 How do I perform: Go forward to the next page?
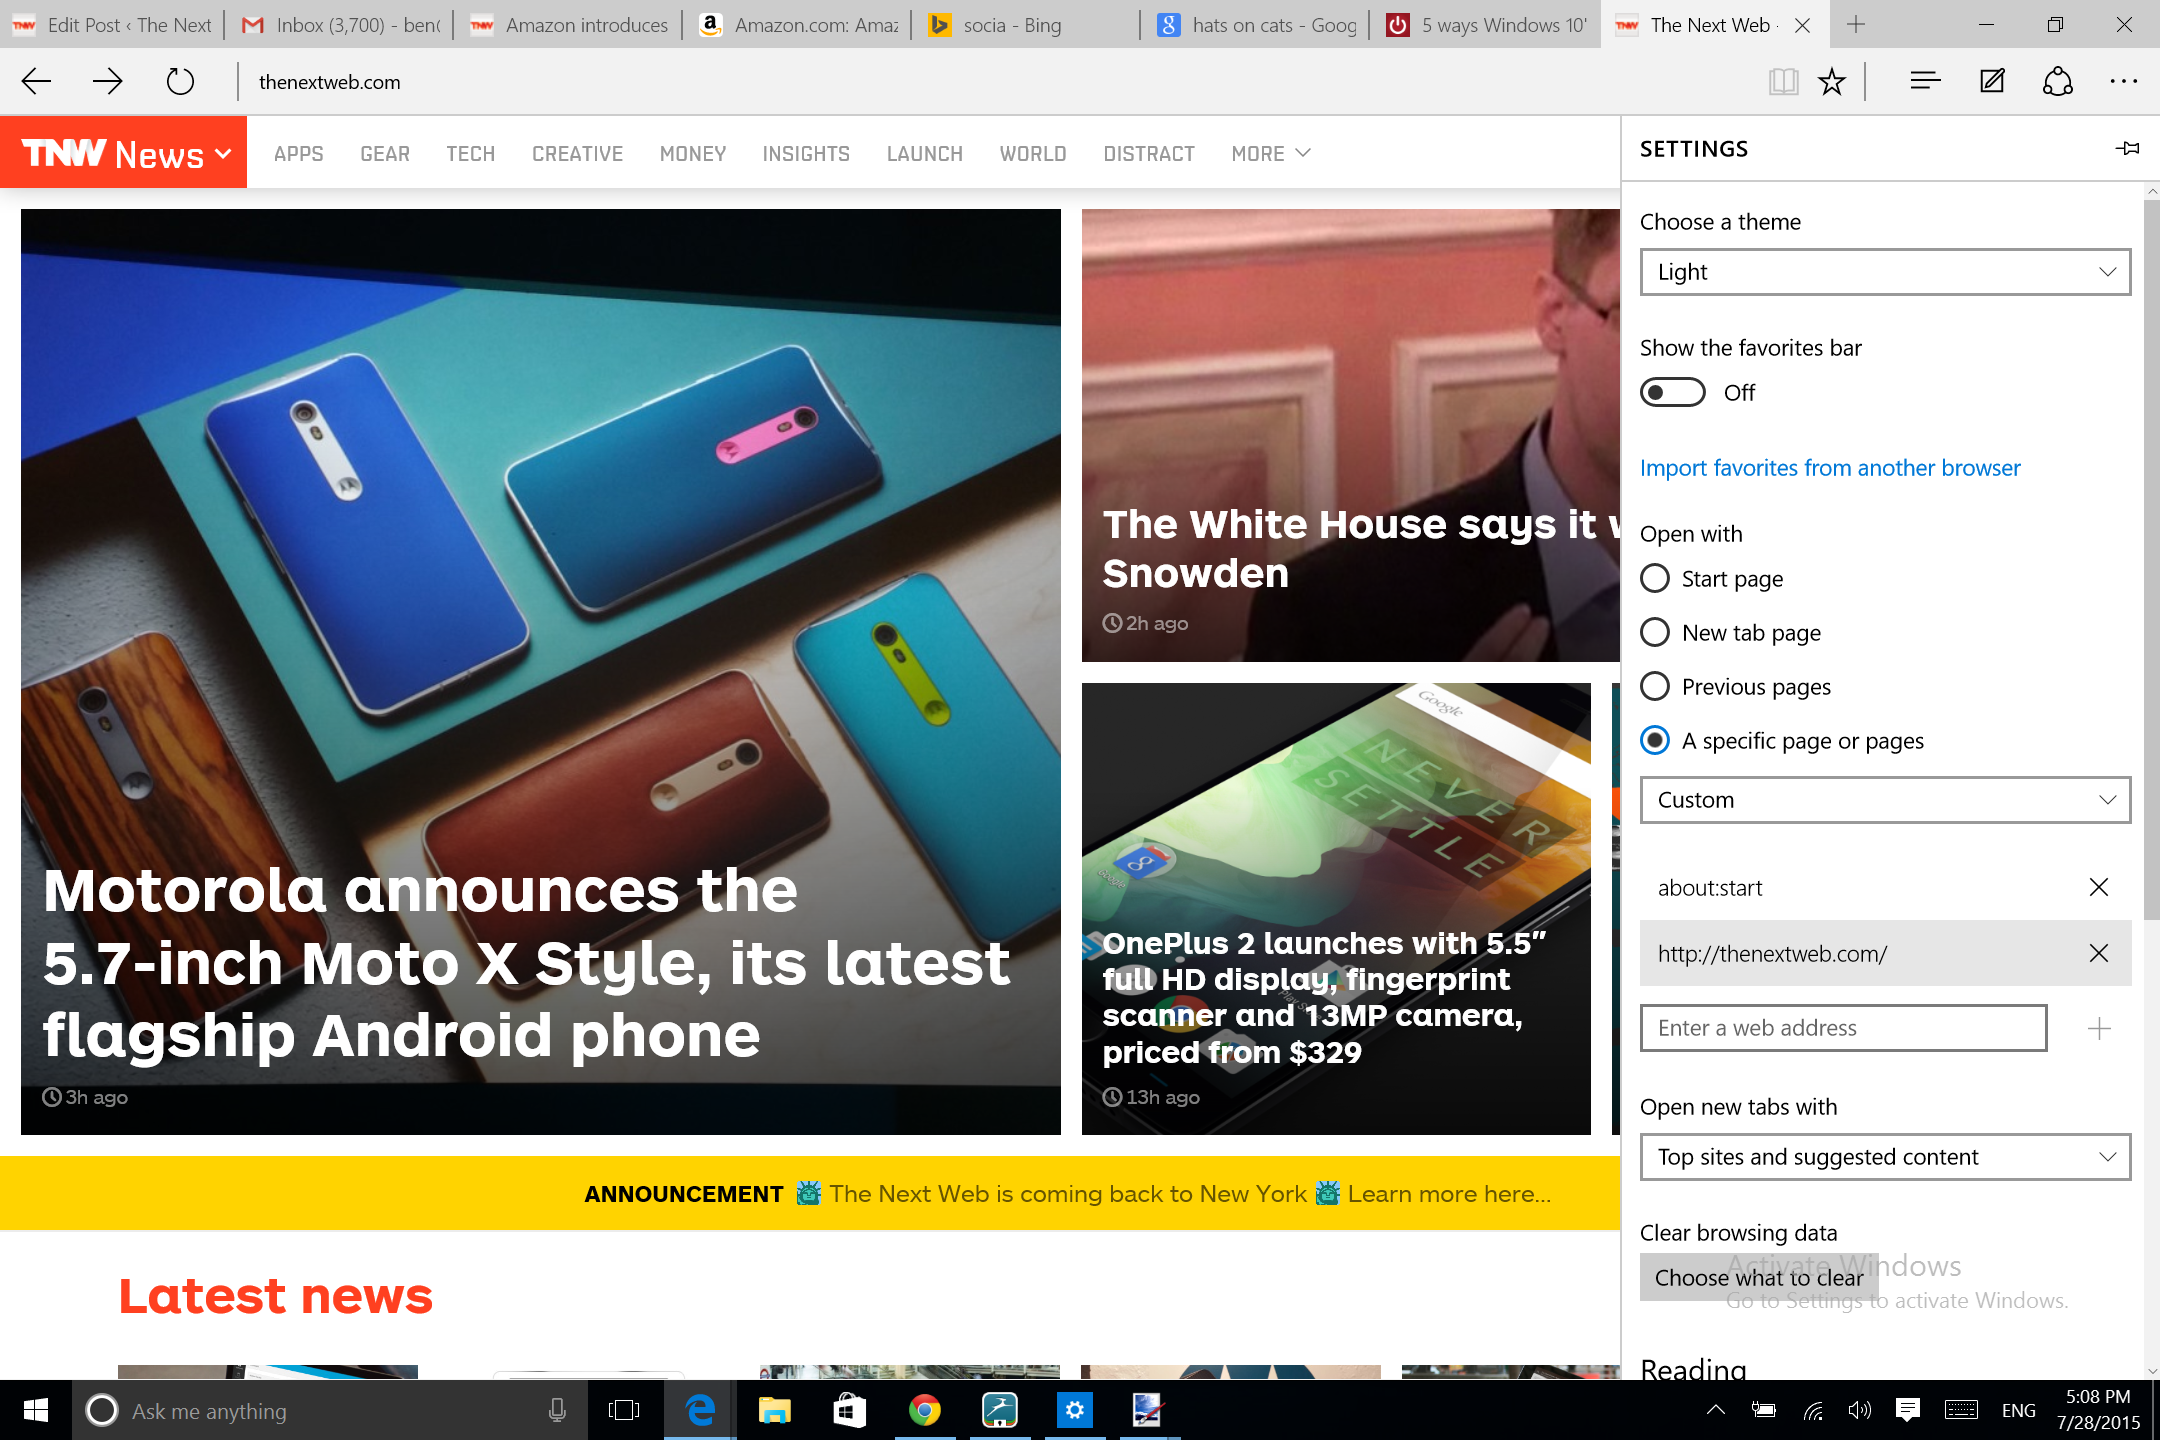coord(107,81)
